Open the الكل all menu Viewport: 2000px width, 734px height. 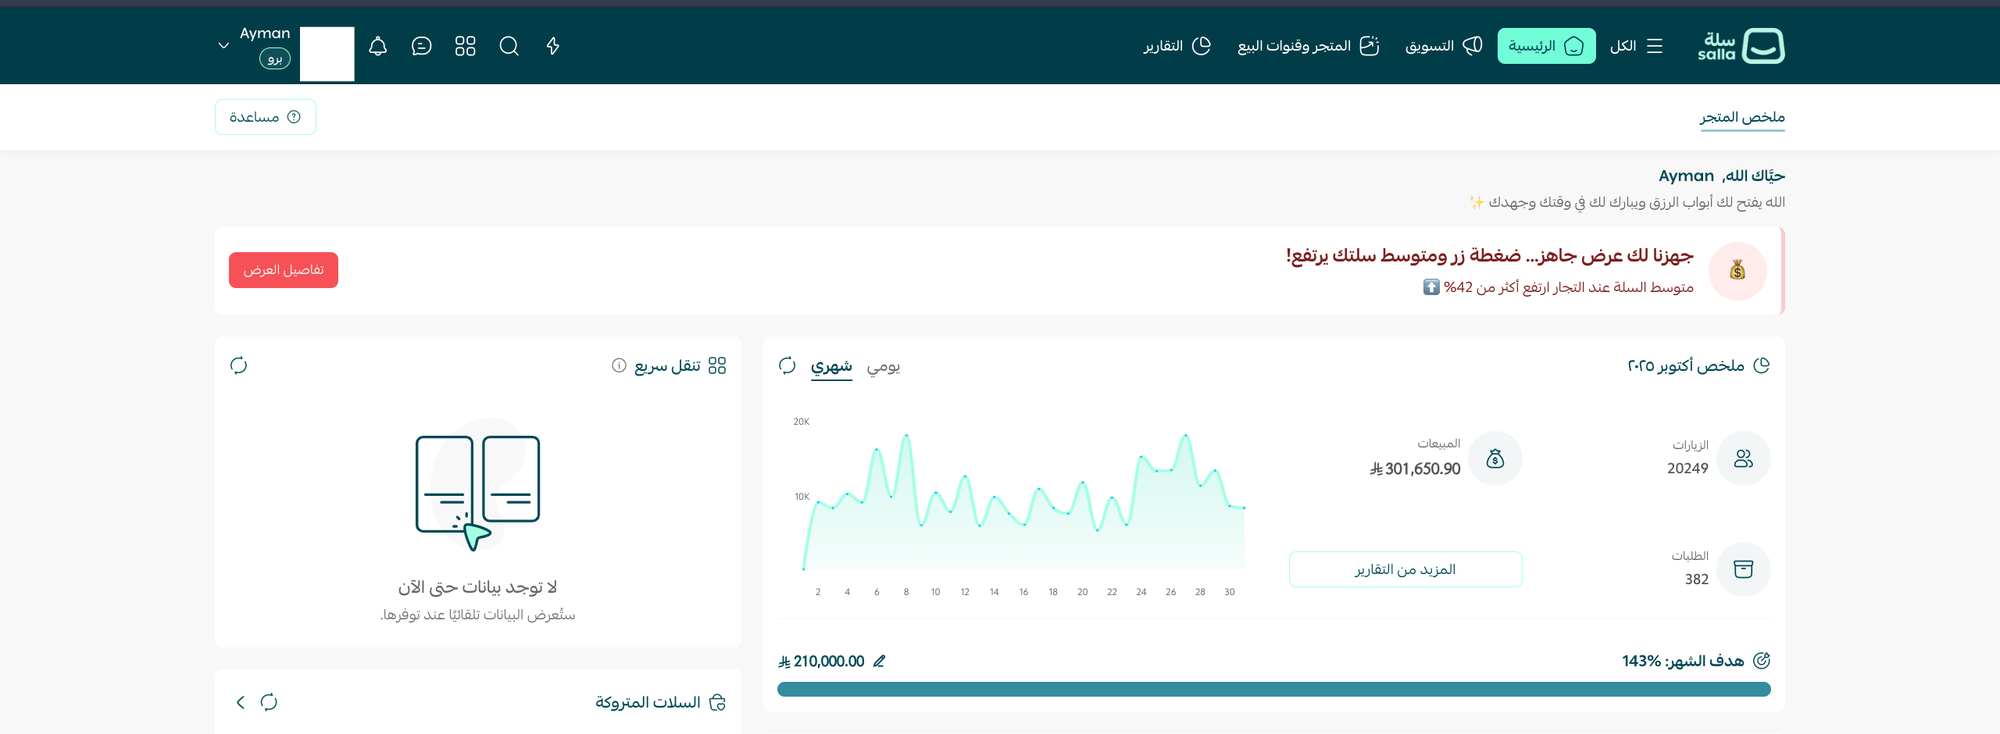pyautogui.click(x=1636, y=46)
